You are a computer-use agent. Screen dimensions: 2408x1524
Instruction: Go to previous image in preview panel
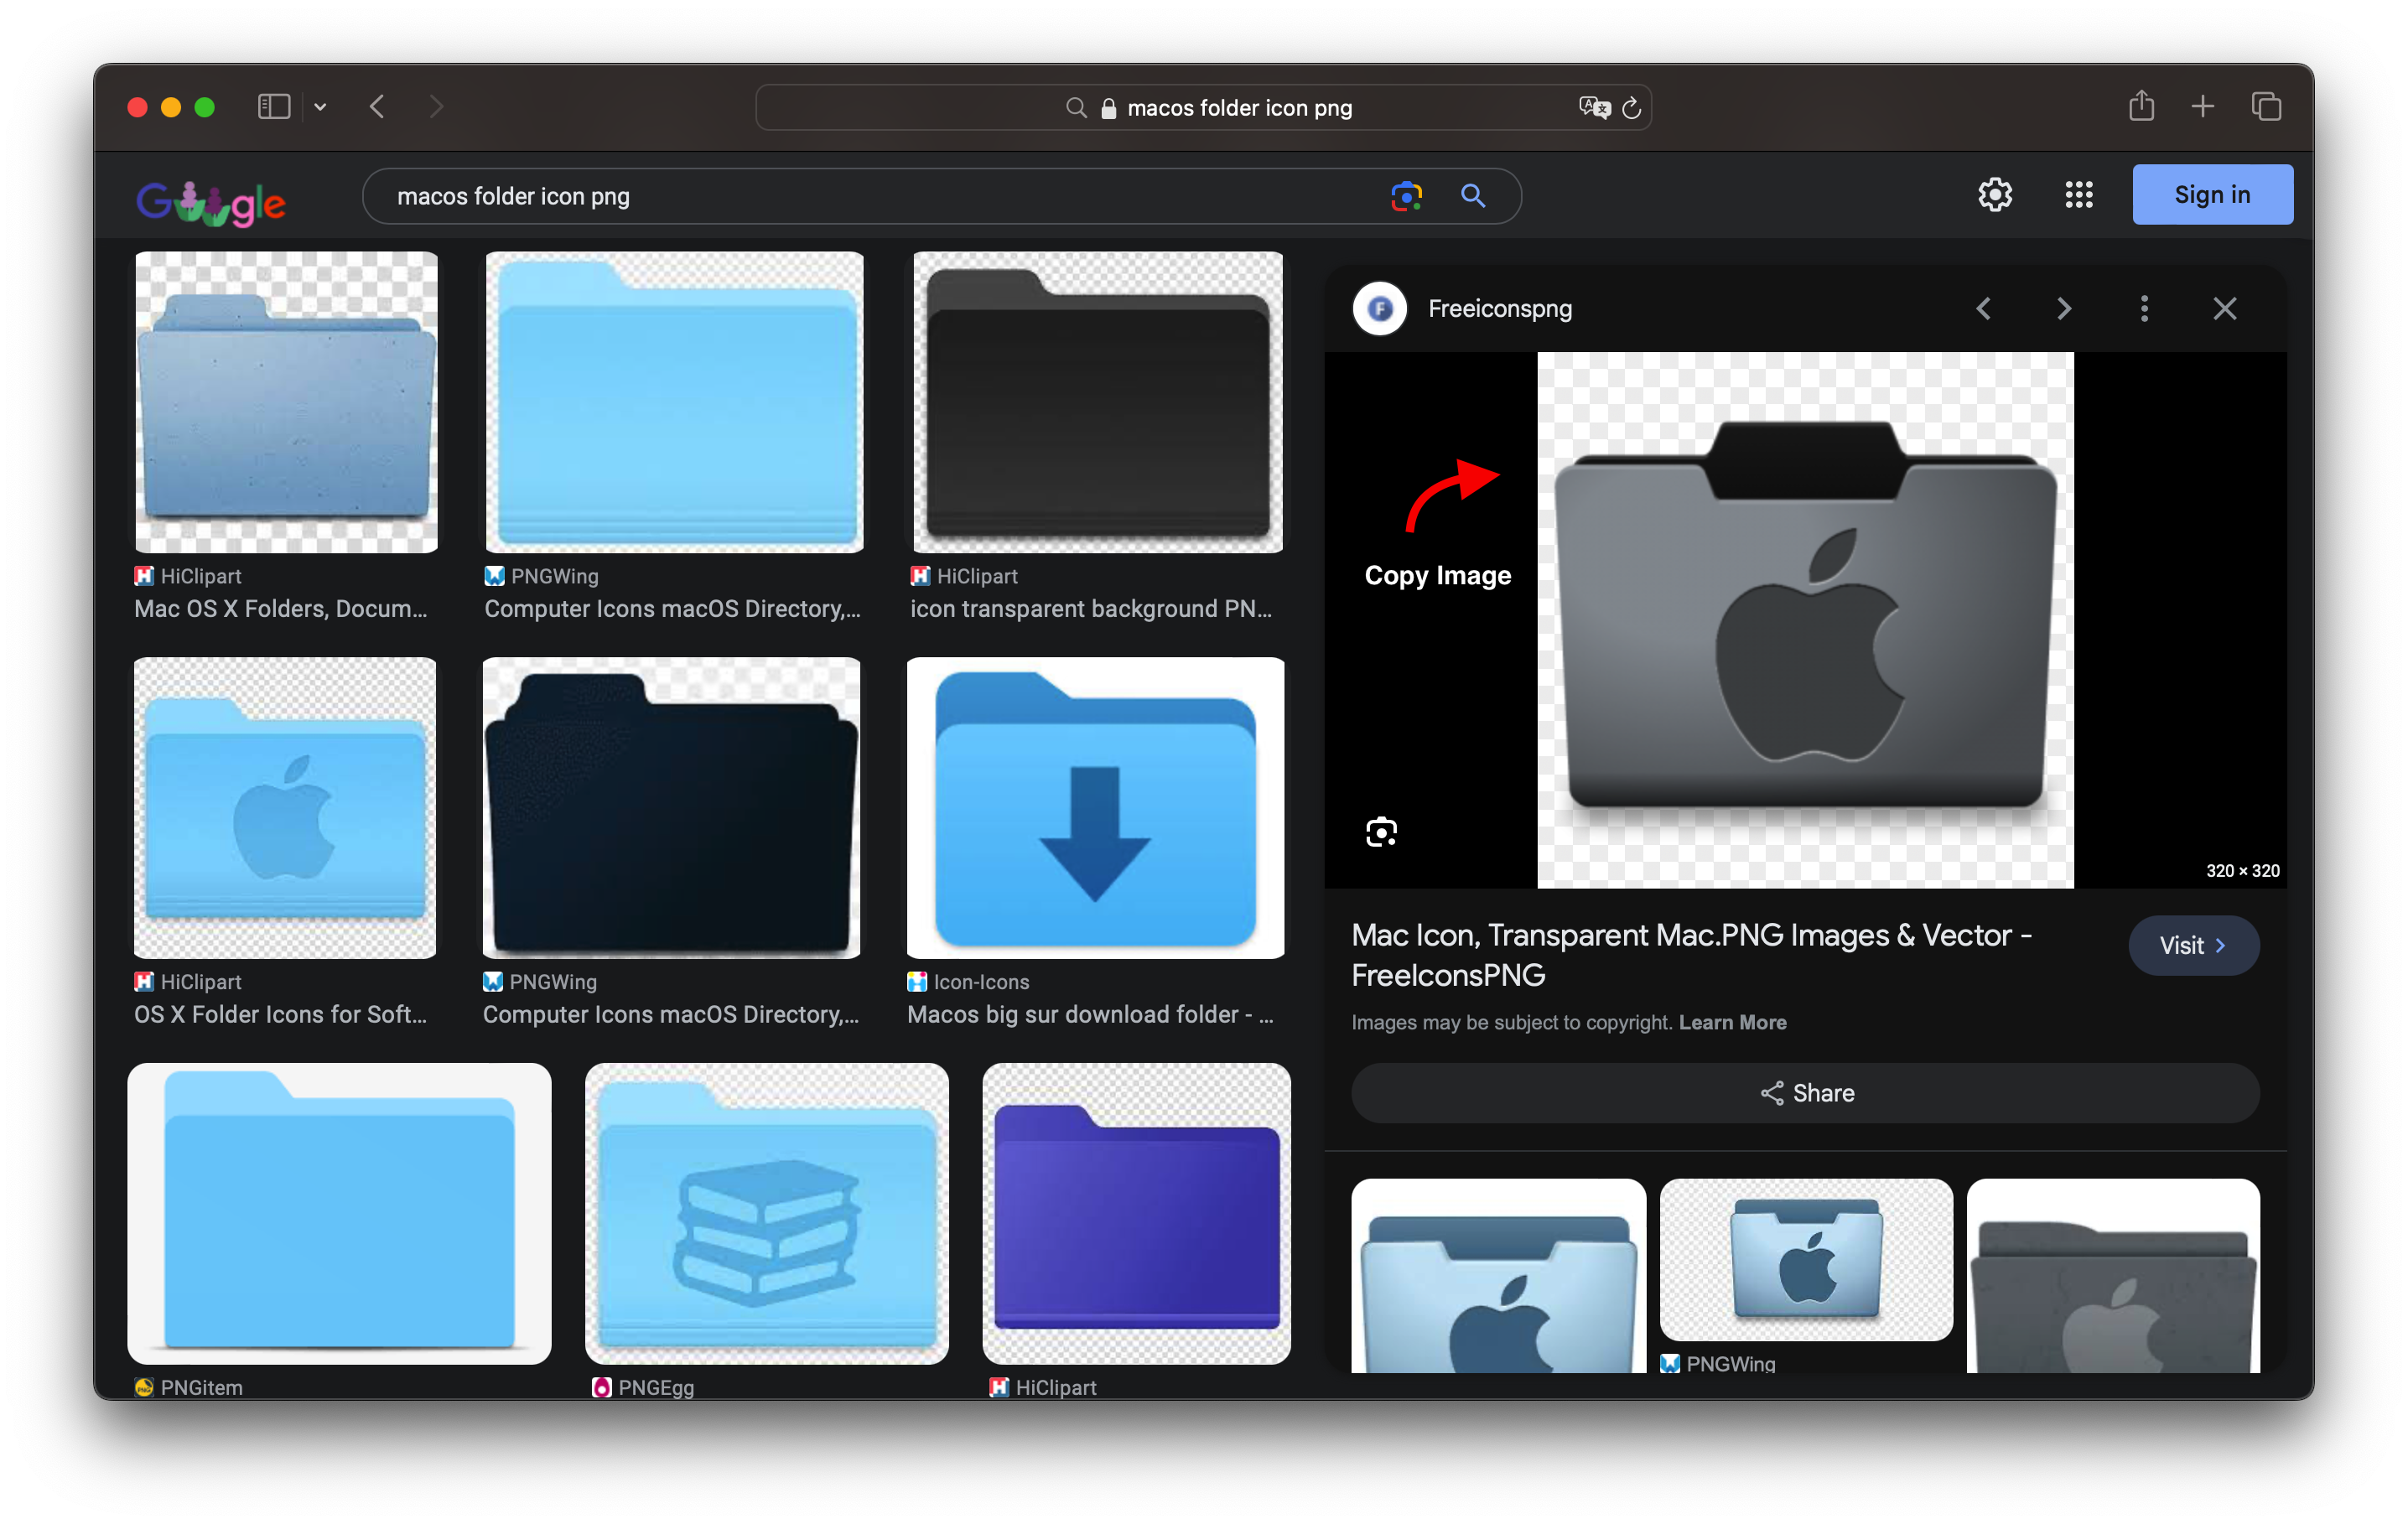[x=1984, y=309]
